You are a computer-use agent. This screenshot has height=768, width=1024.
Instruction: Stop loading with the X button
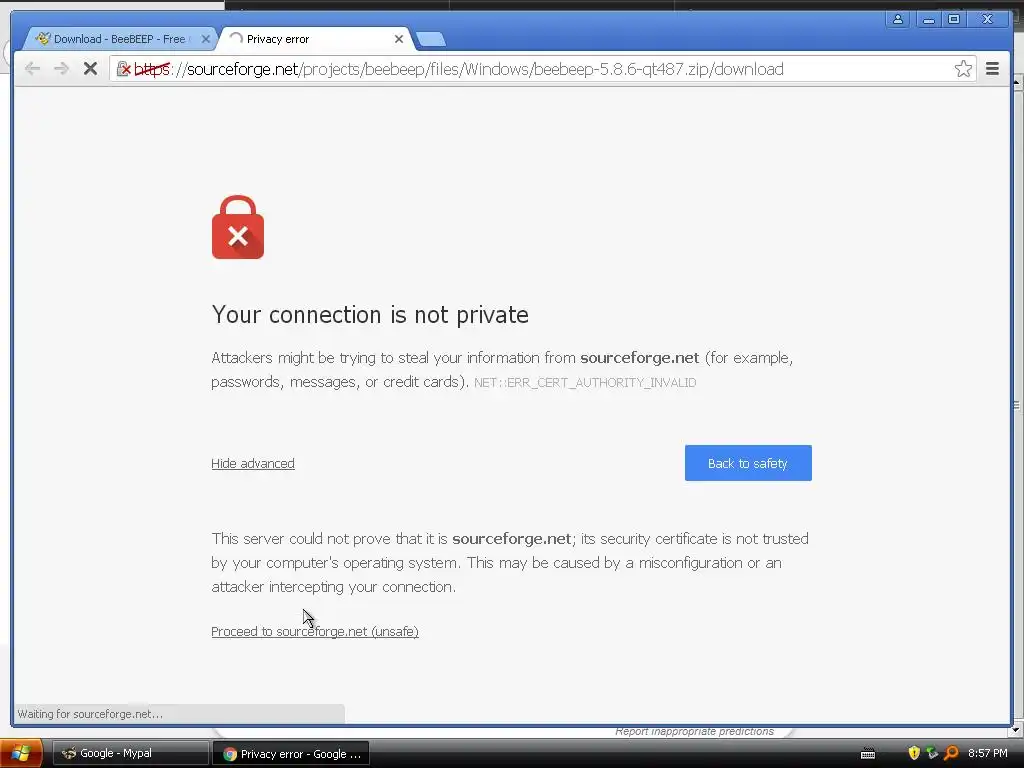[x=90, y=69]
